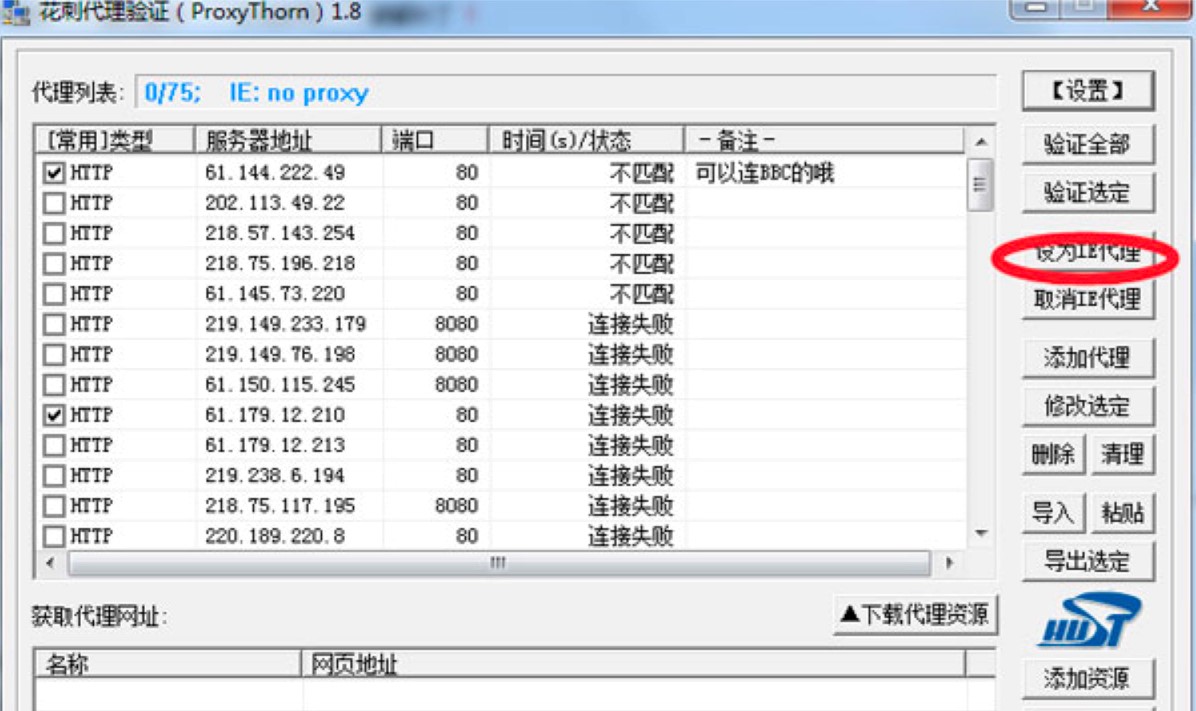The width and height of the screenshot is (1196, 711).
Task: Sort by [常用]类型 column header
Action: (115, 140)
